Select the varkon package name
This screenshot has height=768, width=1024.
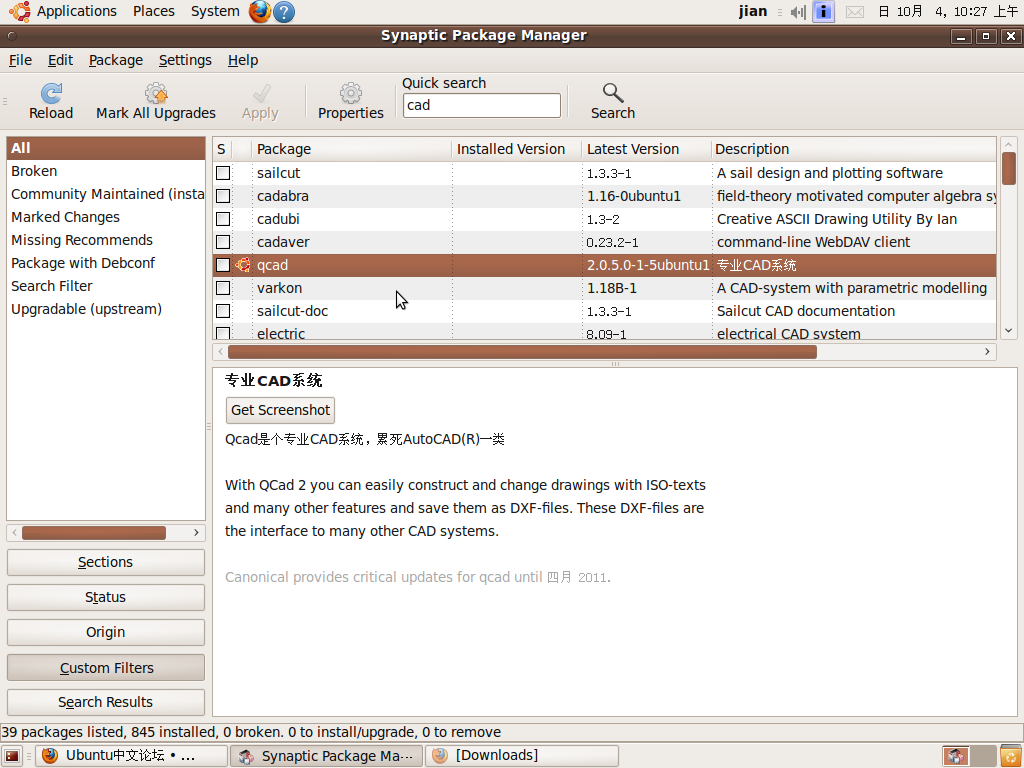coord(280,288)
